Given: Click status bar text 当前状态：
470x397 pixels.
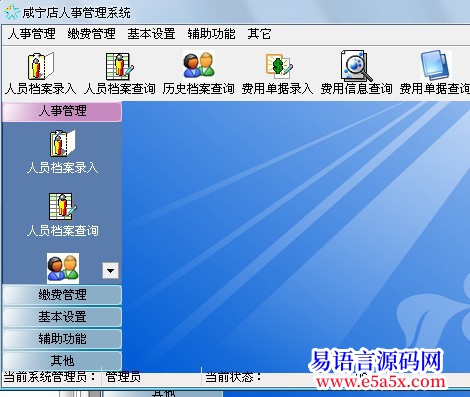Looking at the screenshot, I should [x=233, y=377].
